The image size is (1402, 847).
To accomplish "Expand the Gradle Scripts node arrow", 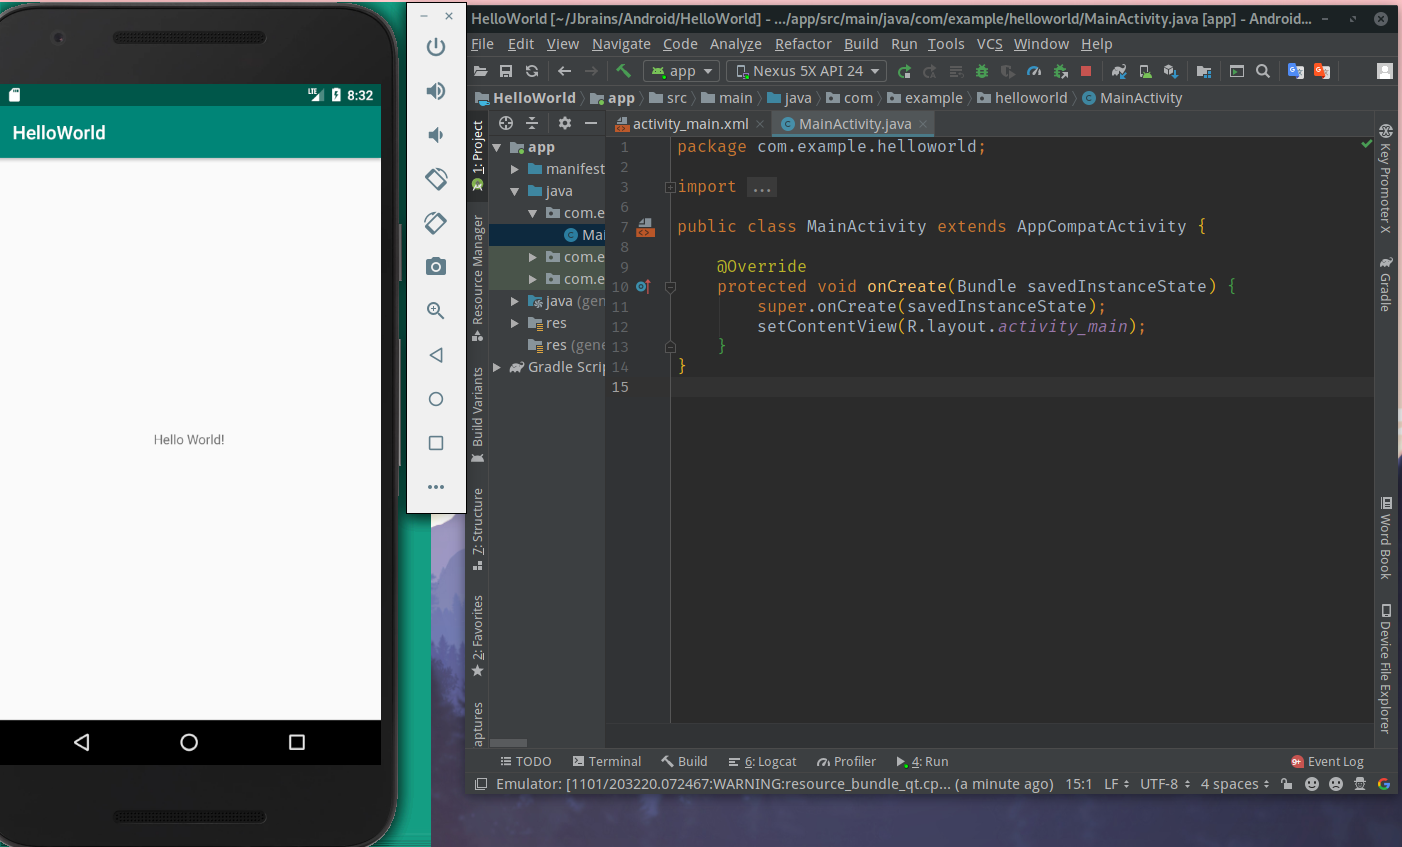I will 497,368.
